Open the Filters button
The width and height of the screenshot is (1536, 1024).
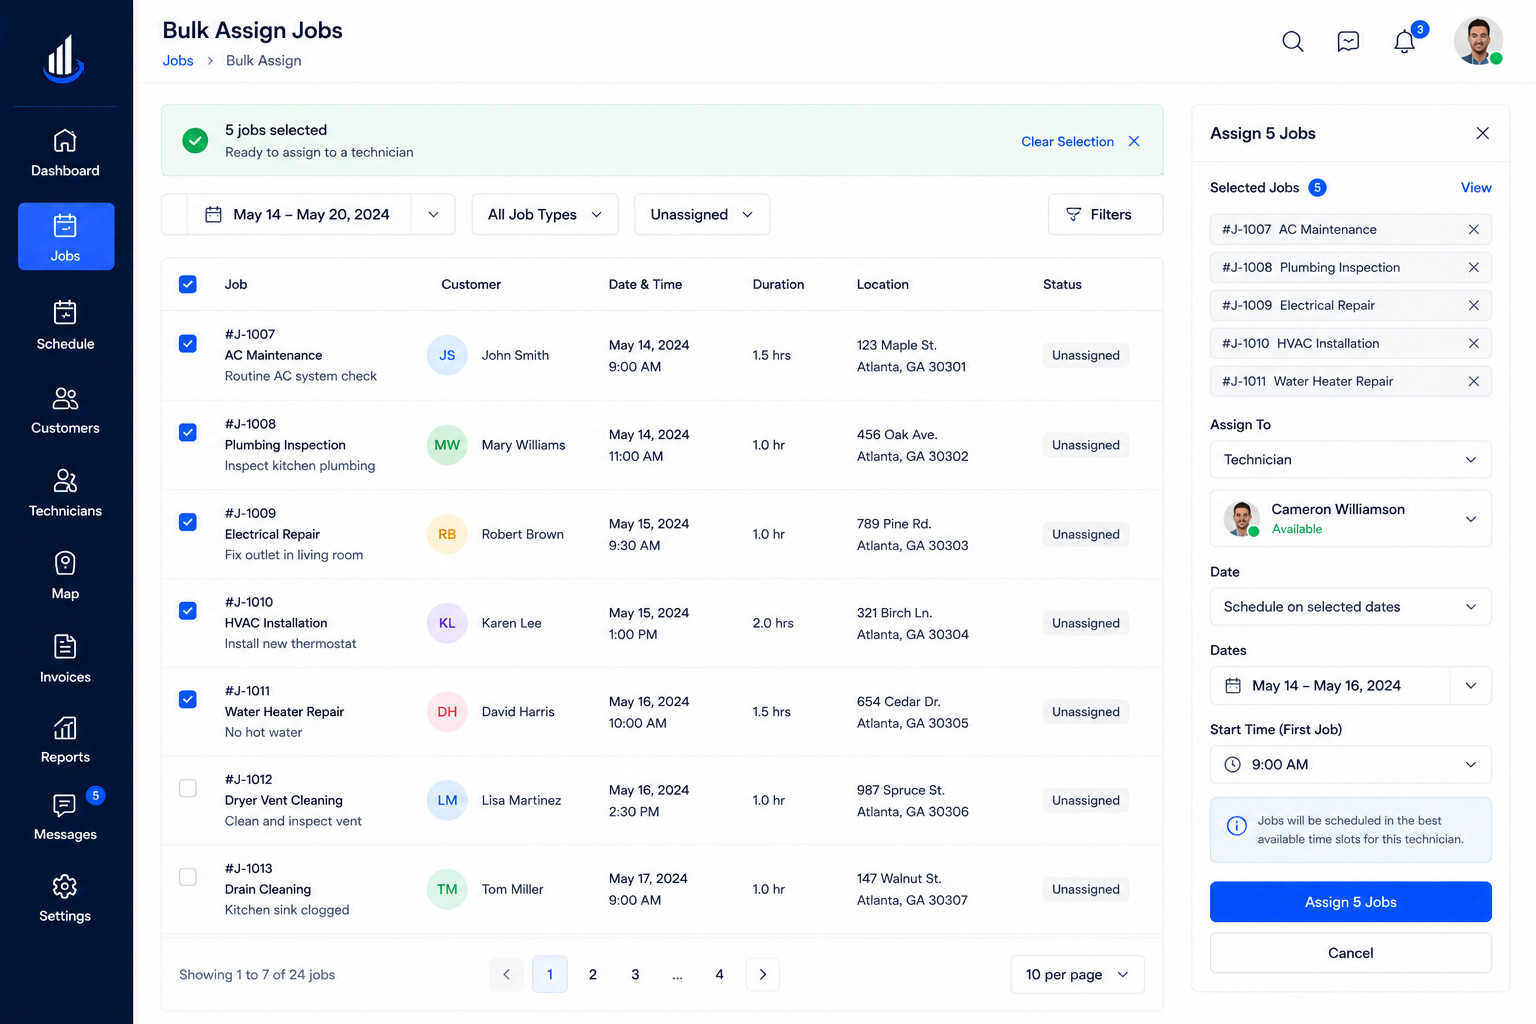[1105, 214]
